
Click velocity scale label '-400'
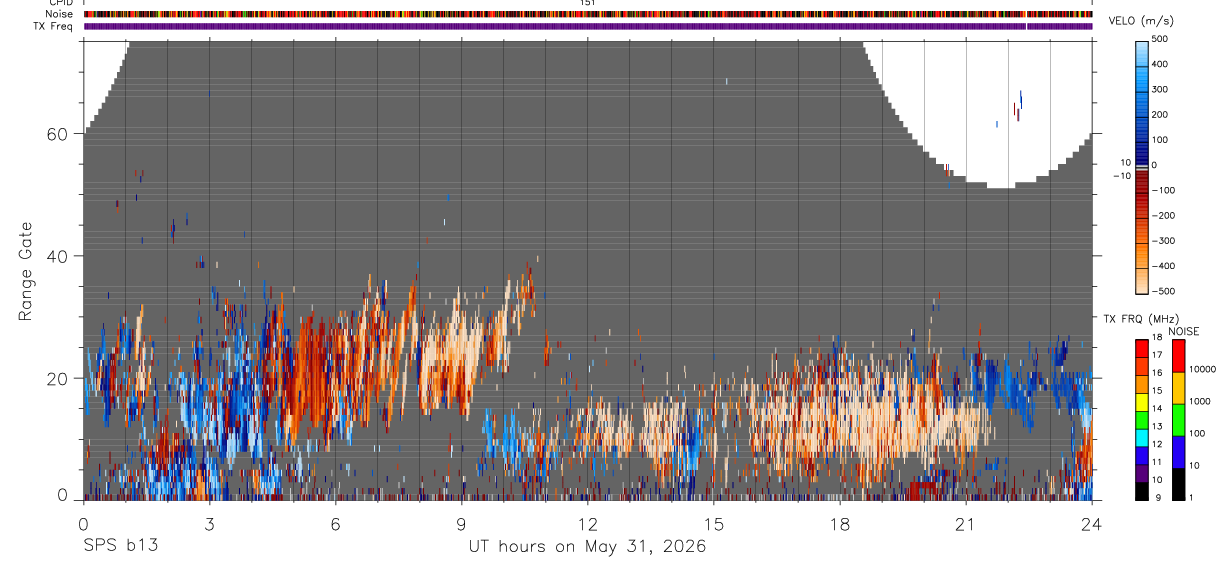[x=1161, y=266]
